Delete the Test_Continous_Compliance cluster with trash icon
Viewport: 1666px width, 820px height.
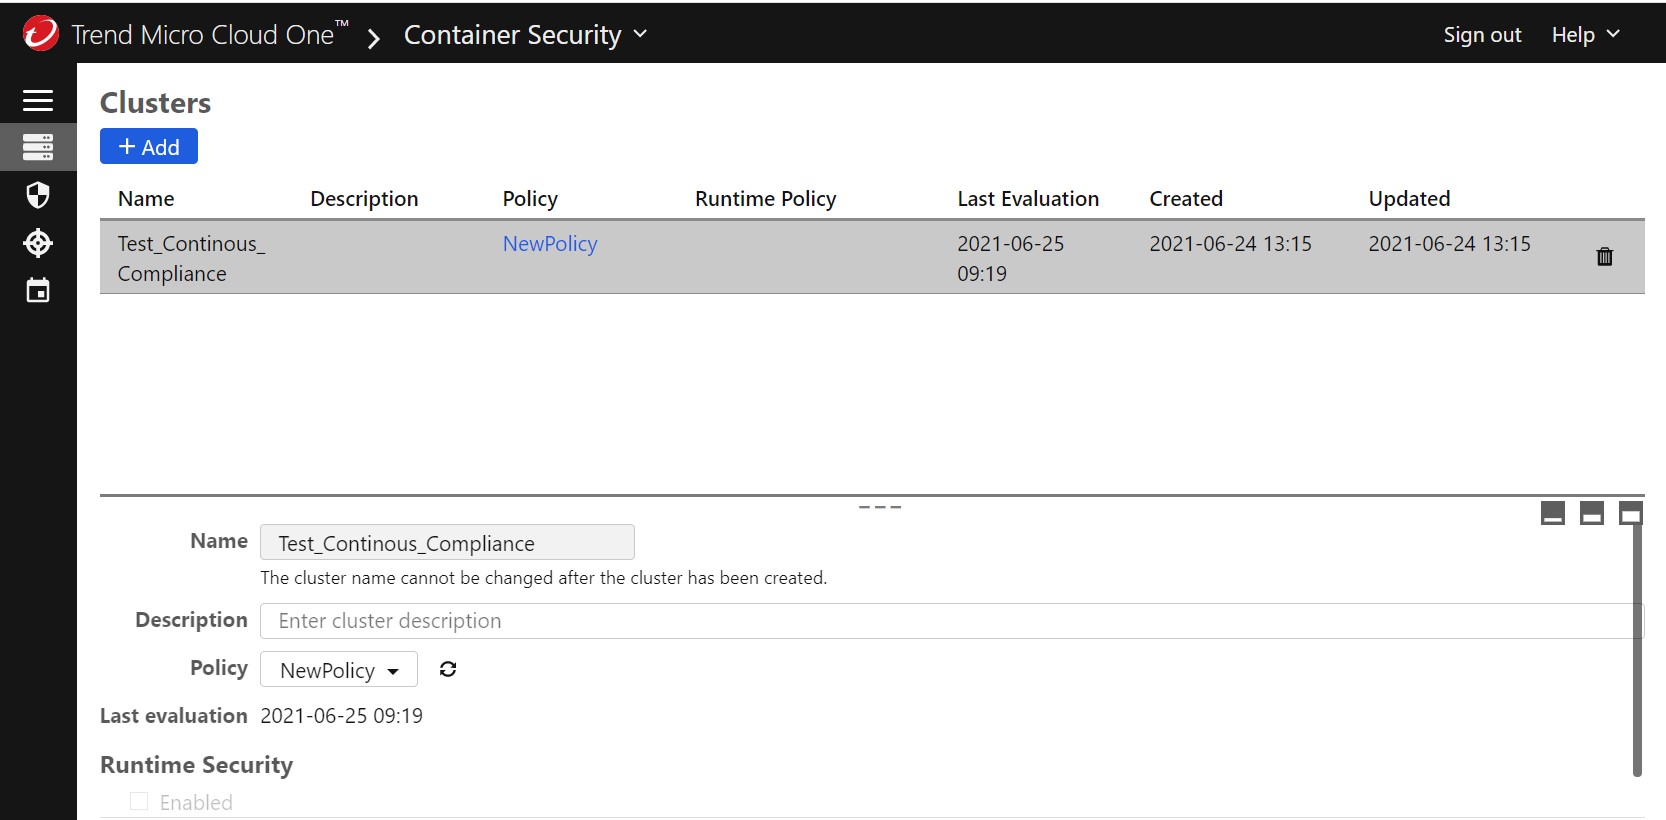click(1605, 257)
